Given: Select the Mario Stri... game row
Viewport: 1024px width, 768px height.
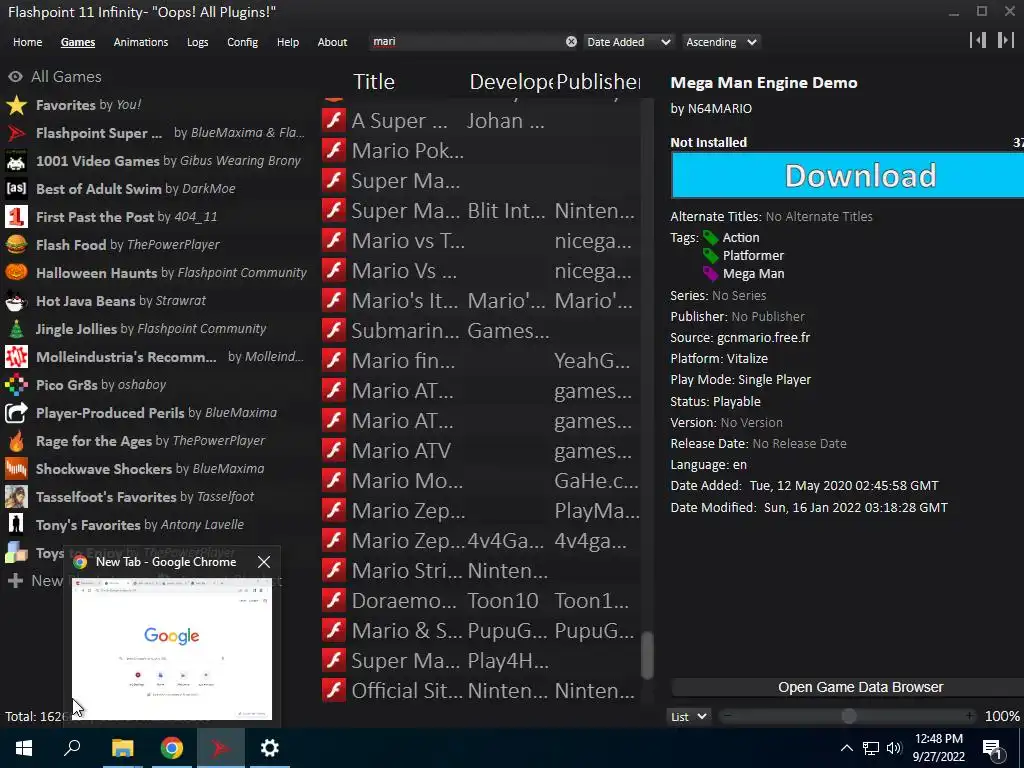Looking at the screenshot, I should tap(481, 570).
